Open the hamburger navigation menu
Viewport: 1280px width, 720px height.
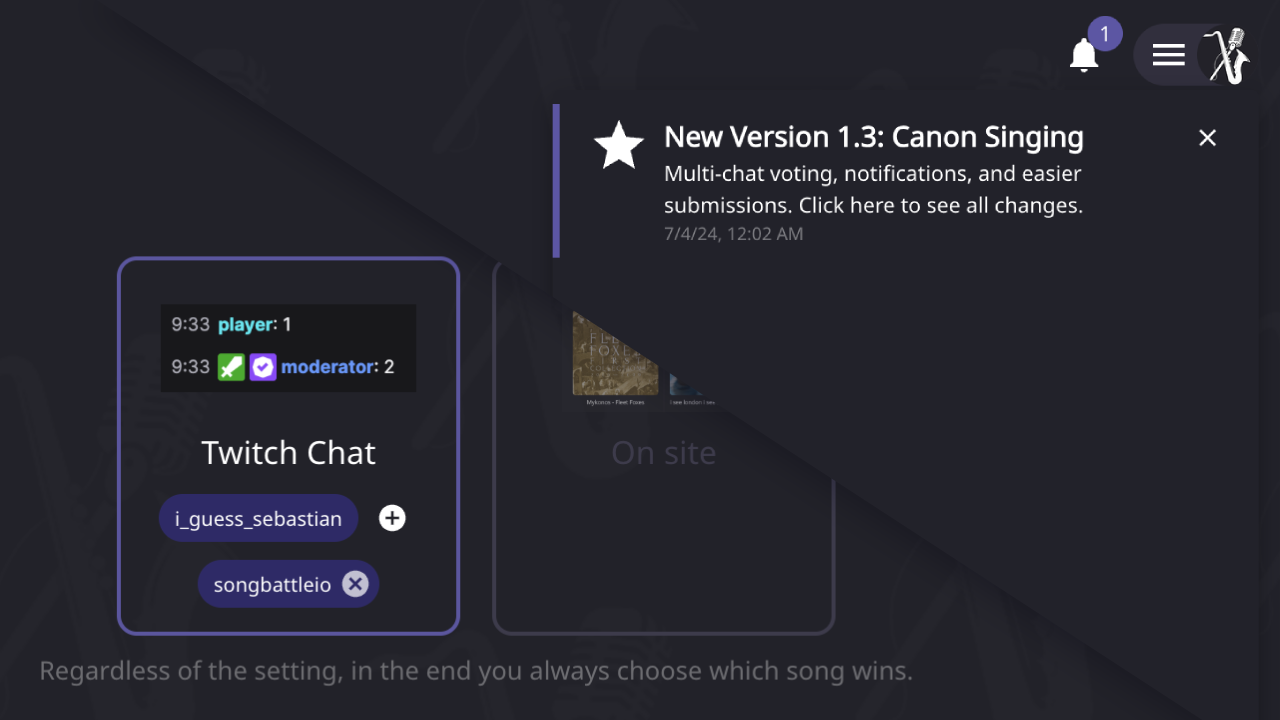pyautogui.click(x=1168, y=55)
